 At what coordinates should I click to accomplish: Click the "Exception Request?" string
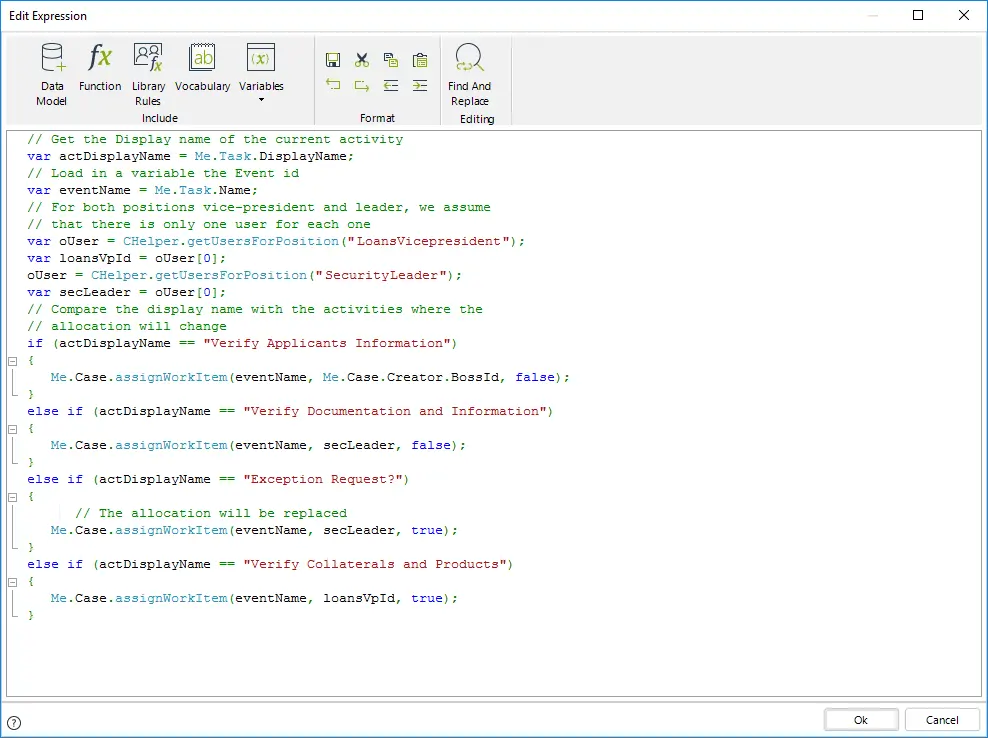coord(323,480)
